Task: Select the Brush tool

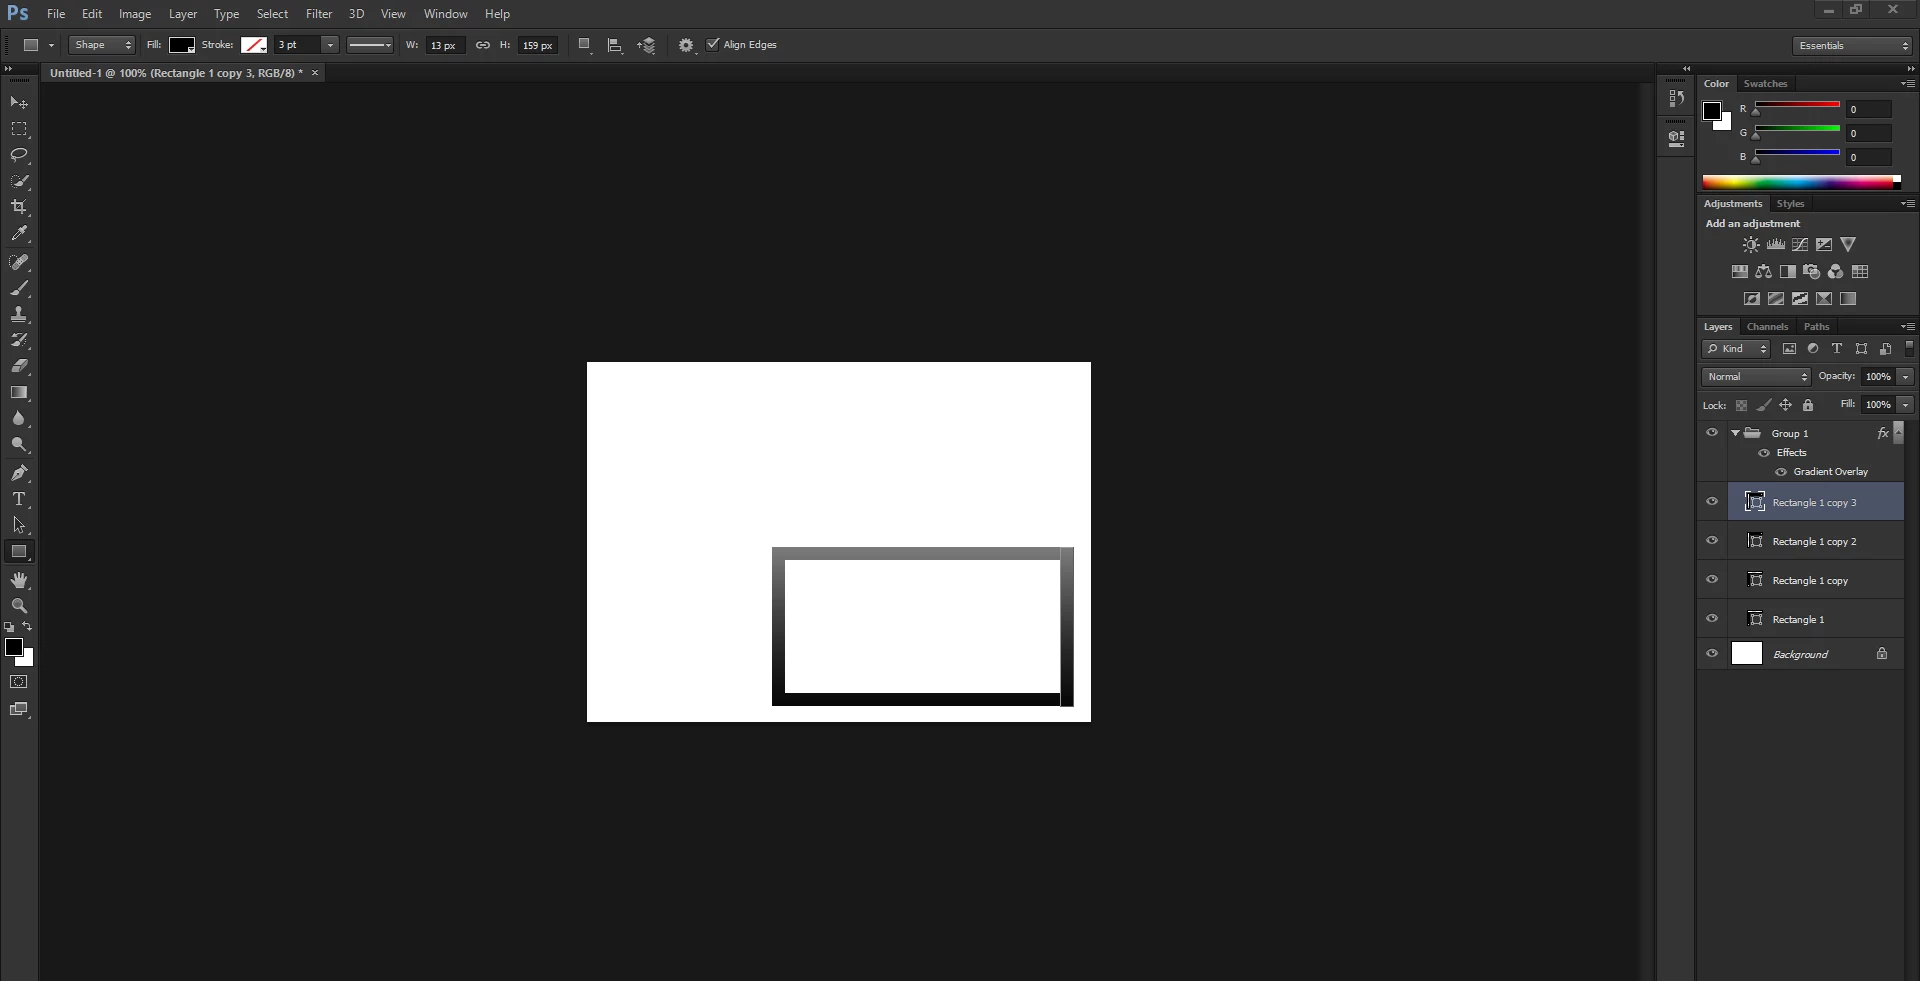Action: tap(19, 289)
